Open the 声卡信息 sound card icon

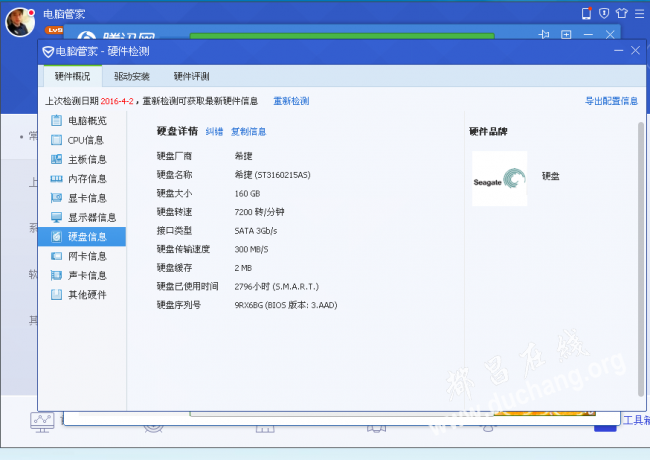(x=56, y=275)
